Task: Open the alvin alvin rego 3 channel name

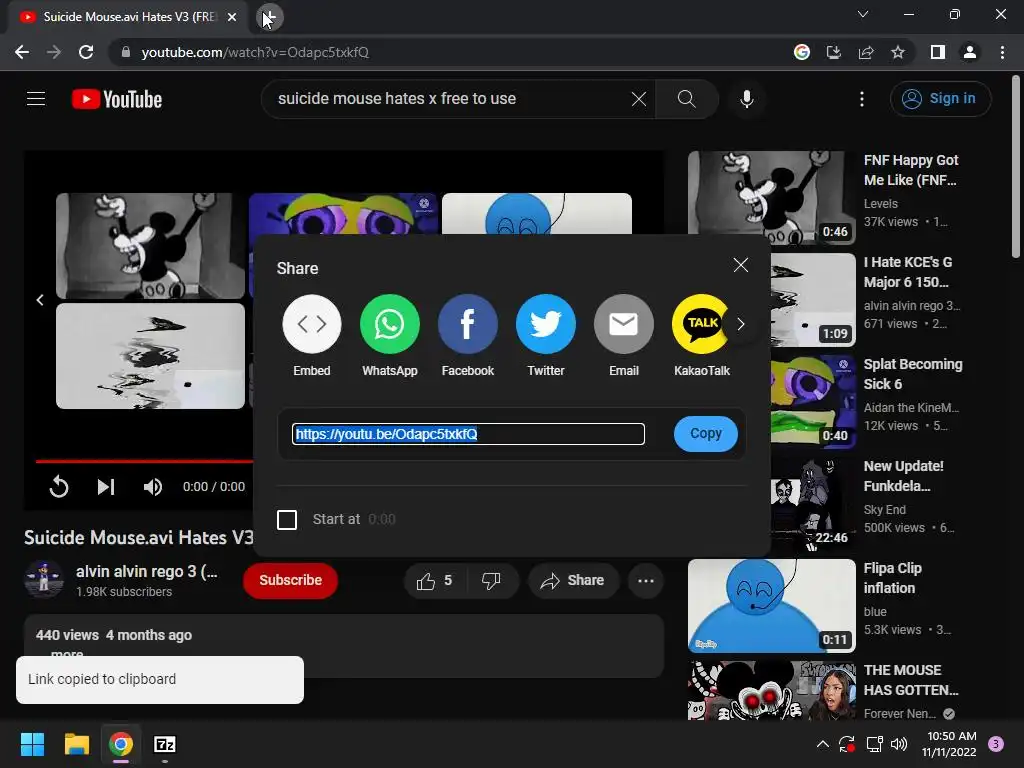Action: tap(147, 571)
